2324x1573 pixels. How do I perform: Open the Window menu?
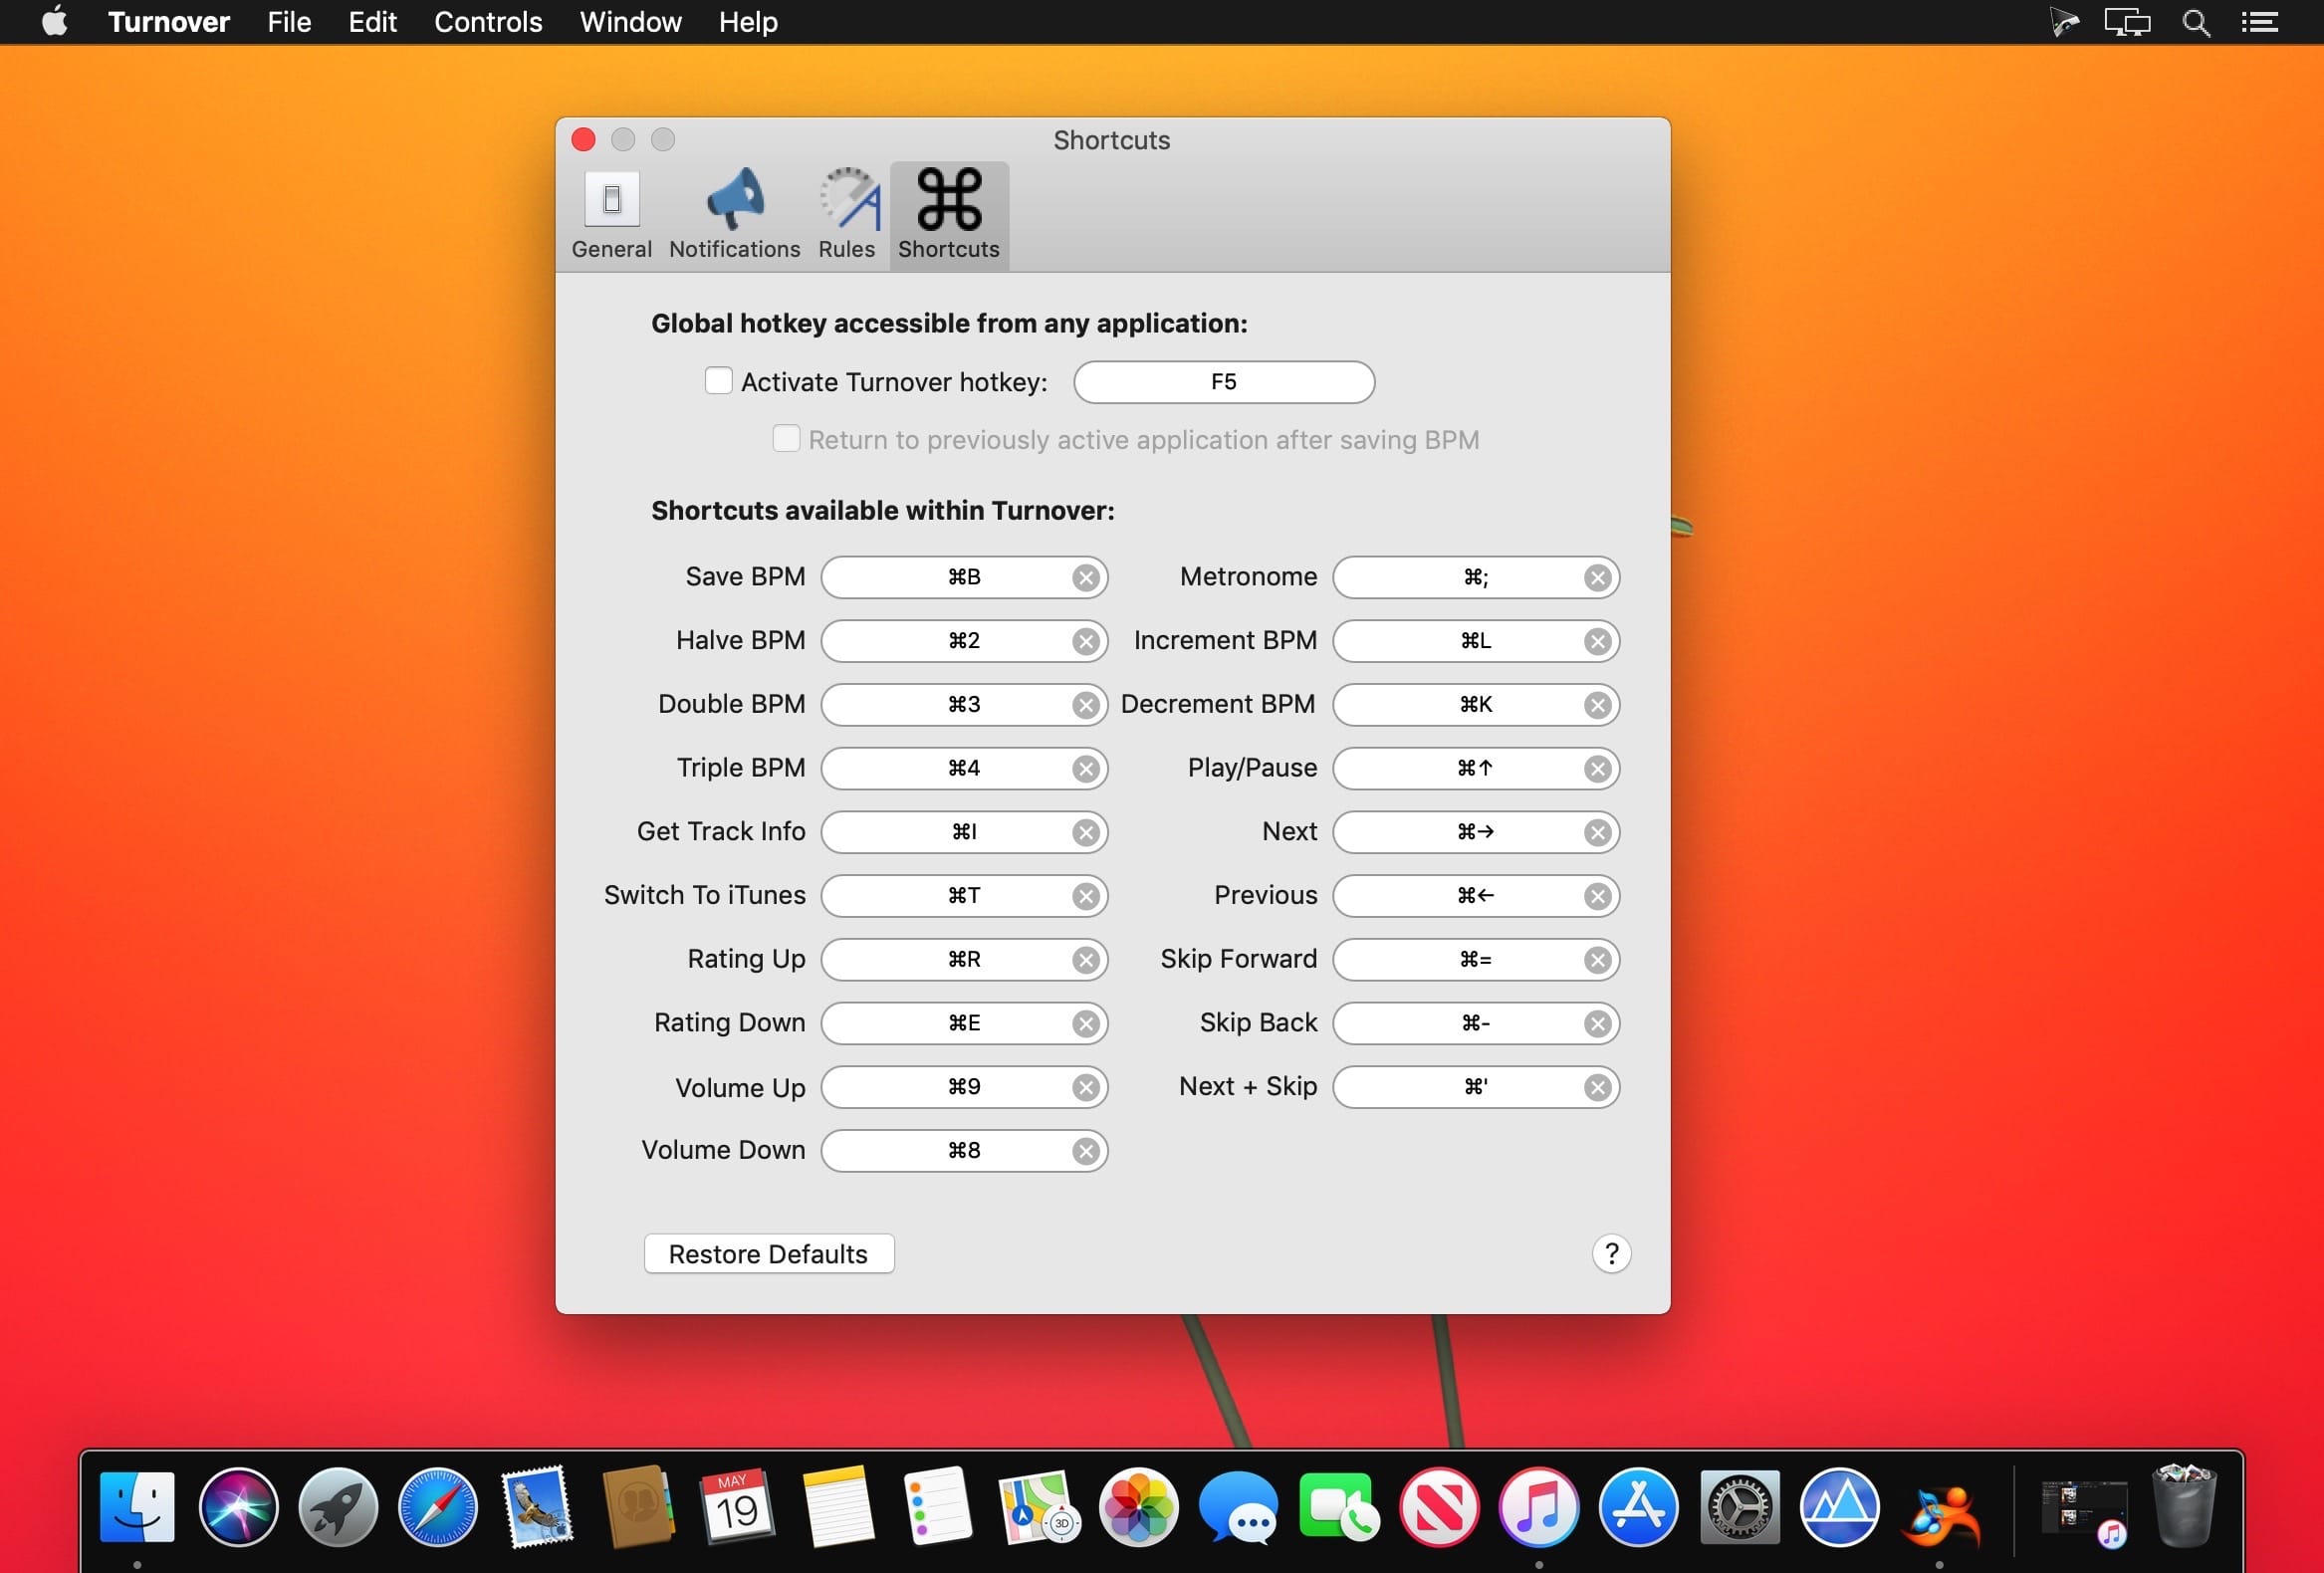pos(630,22)
